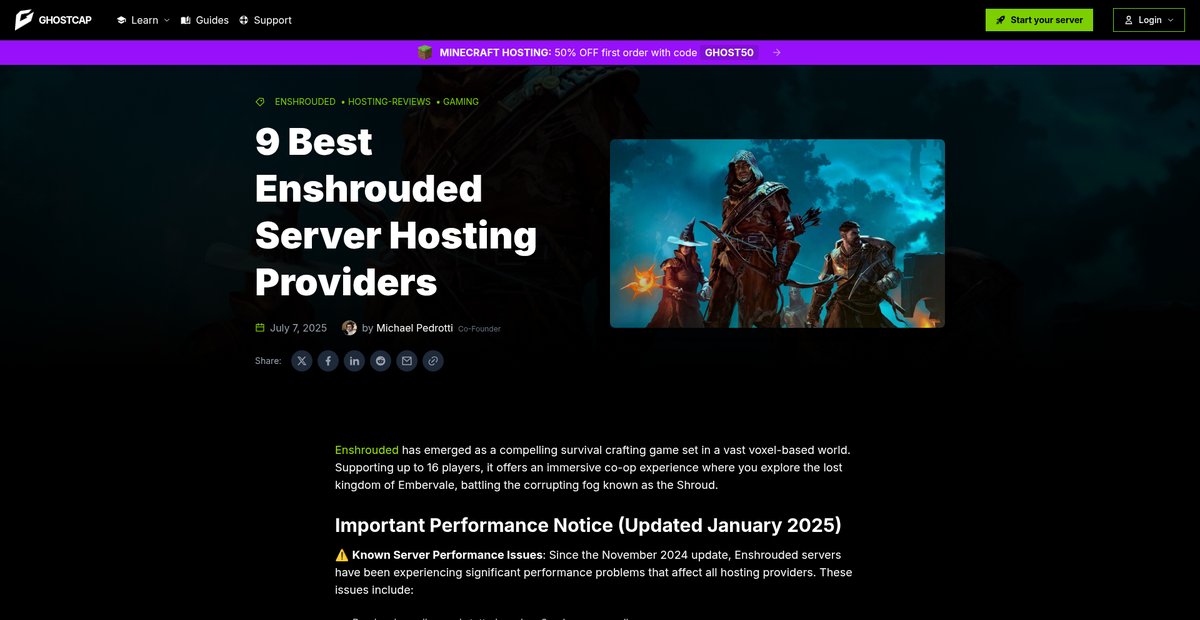
Task: Select the GAMING tag
Action: click(x=461, y=102)
